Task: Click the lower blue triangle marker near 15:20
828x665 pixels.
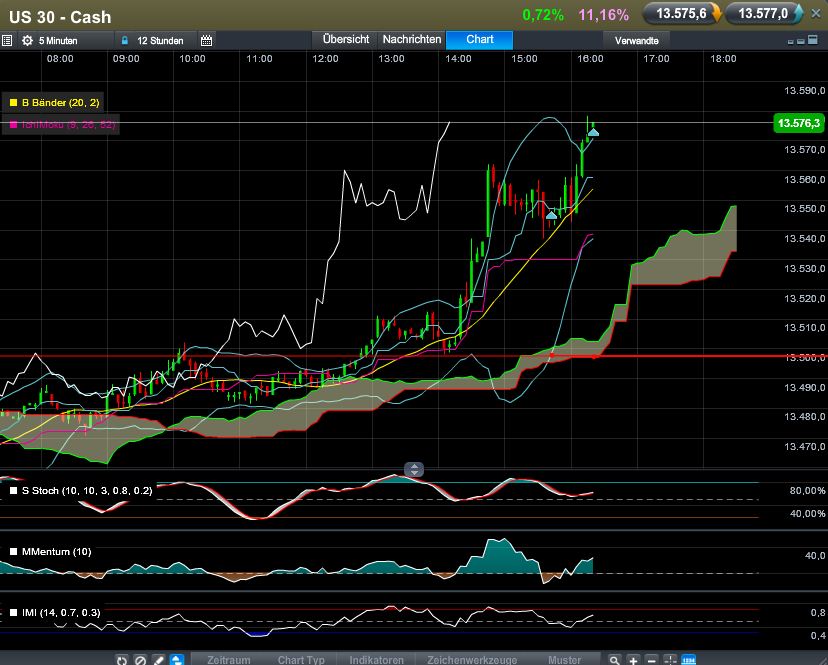Action: pyautogui.click(x=551, y=215)
